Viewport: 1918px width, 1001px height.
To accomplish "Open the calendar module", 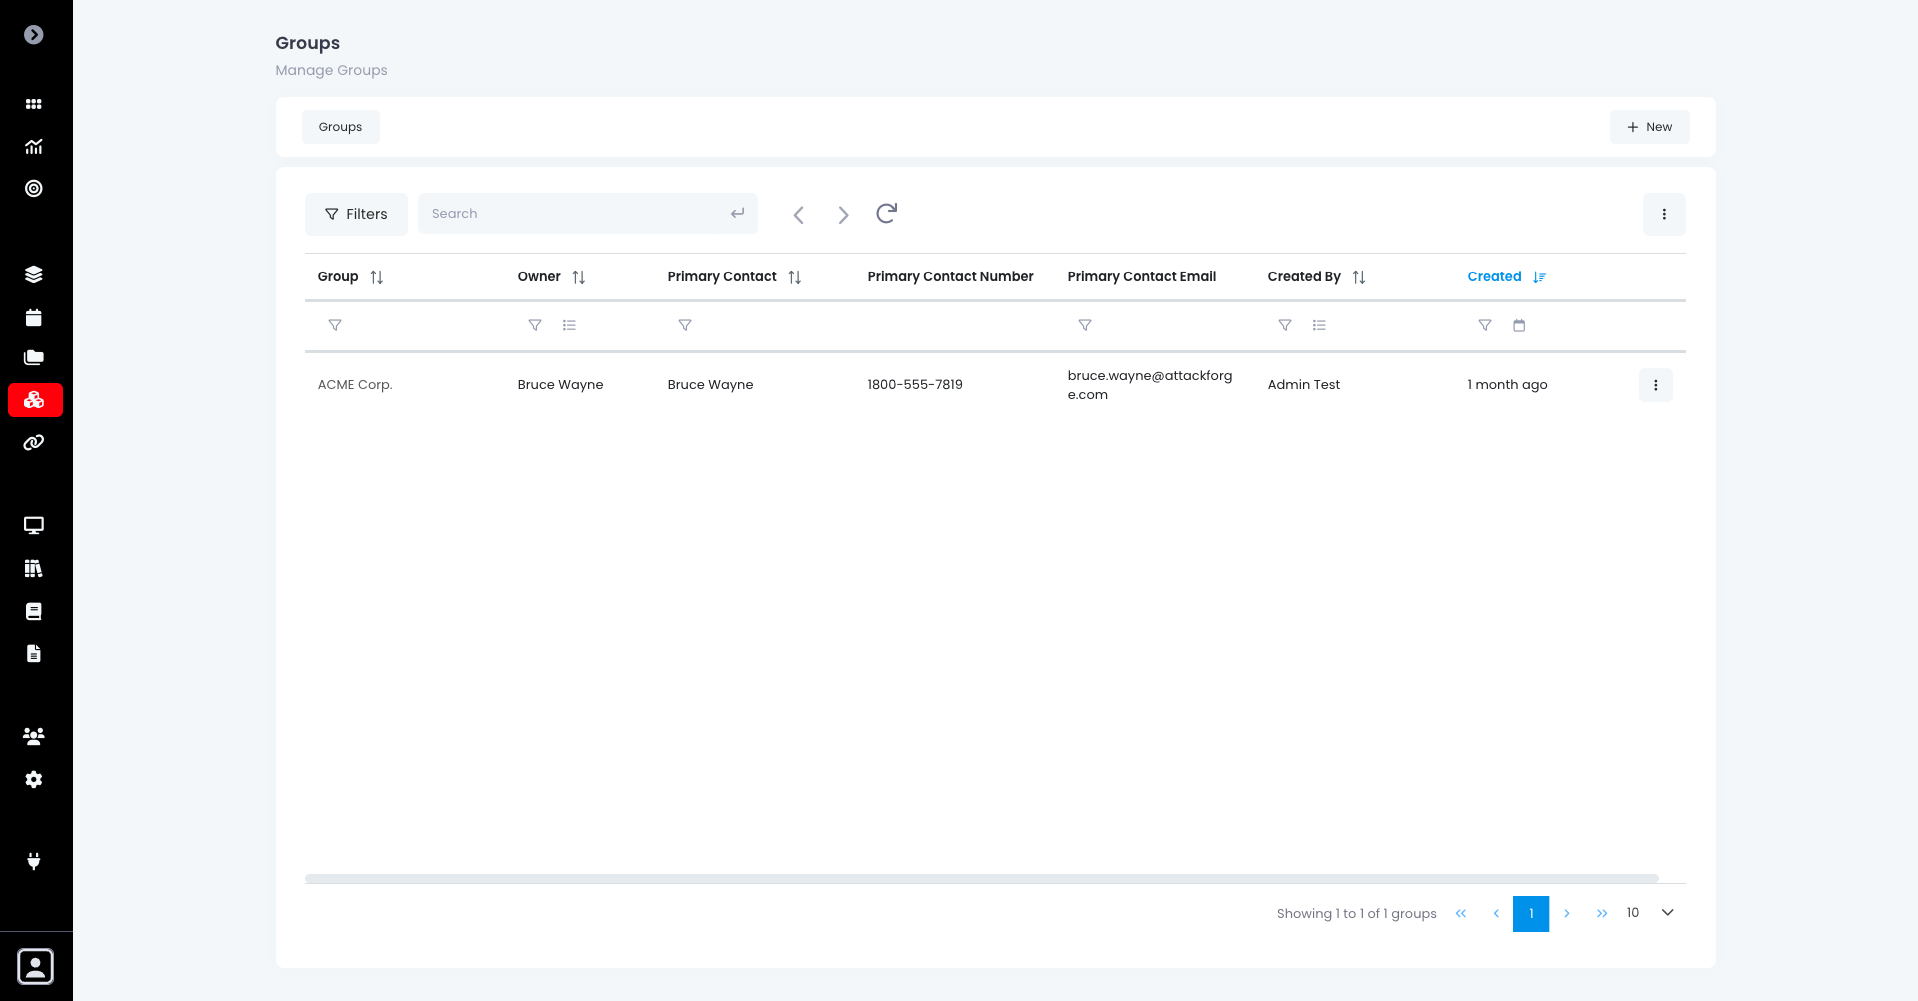I will tap(34, 317).
